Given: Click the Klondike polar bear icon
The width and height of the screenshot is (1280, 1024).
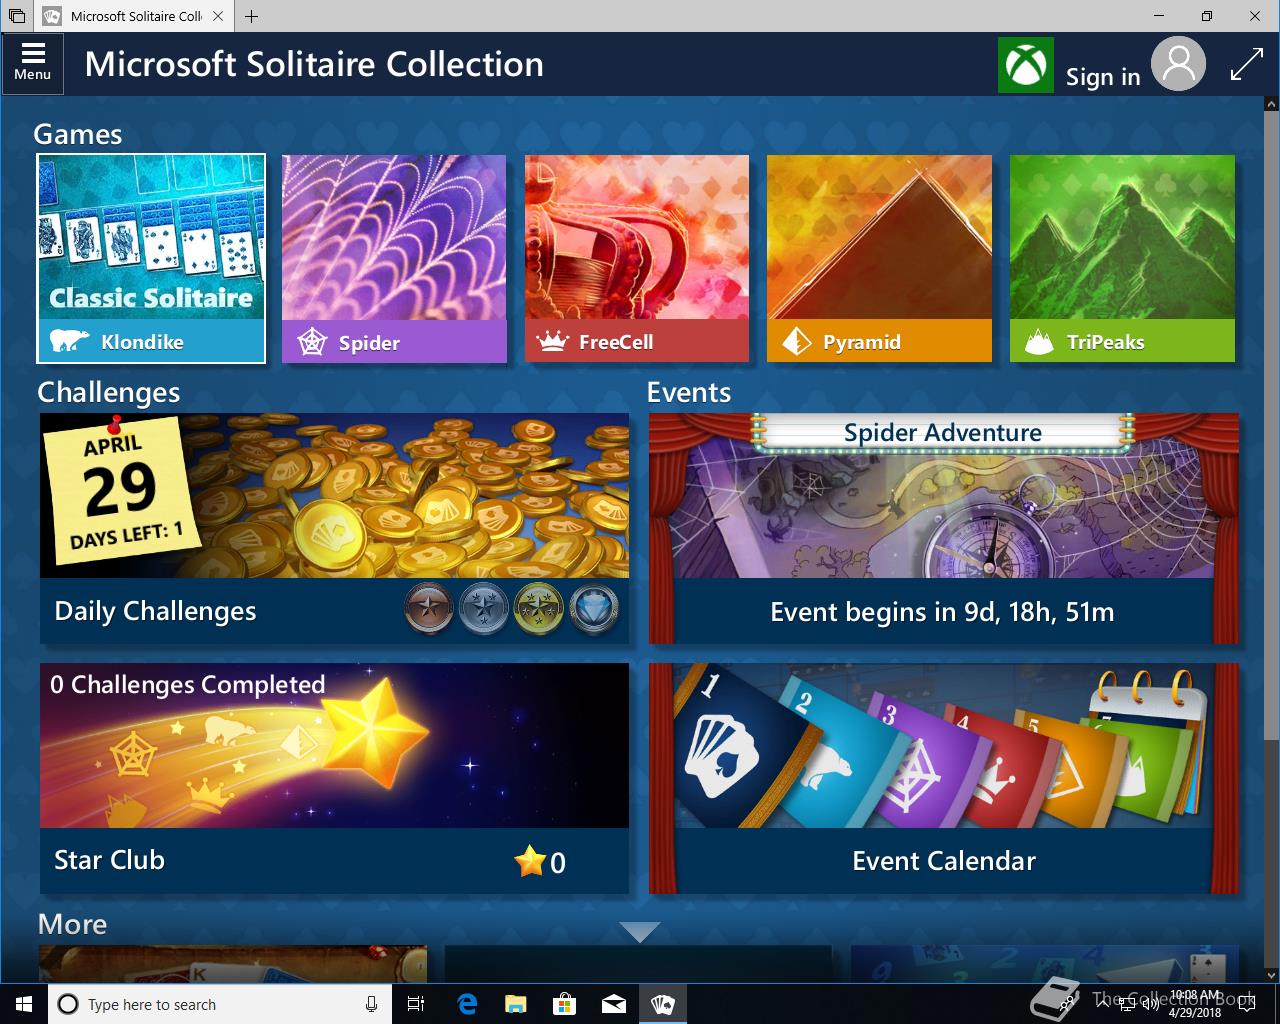Looking at the screenshot, I should (x=69, y=341).
